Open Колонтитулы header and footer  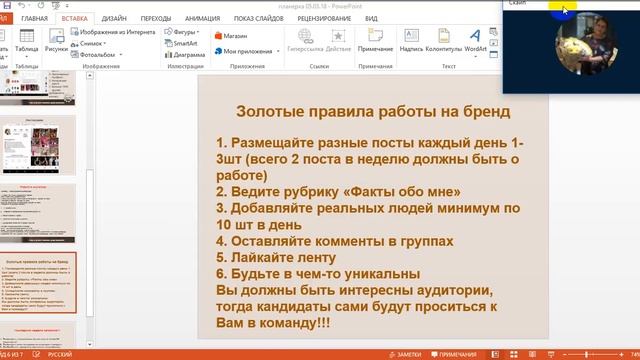(443, 40)
